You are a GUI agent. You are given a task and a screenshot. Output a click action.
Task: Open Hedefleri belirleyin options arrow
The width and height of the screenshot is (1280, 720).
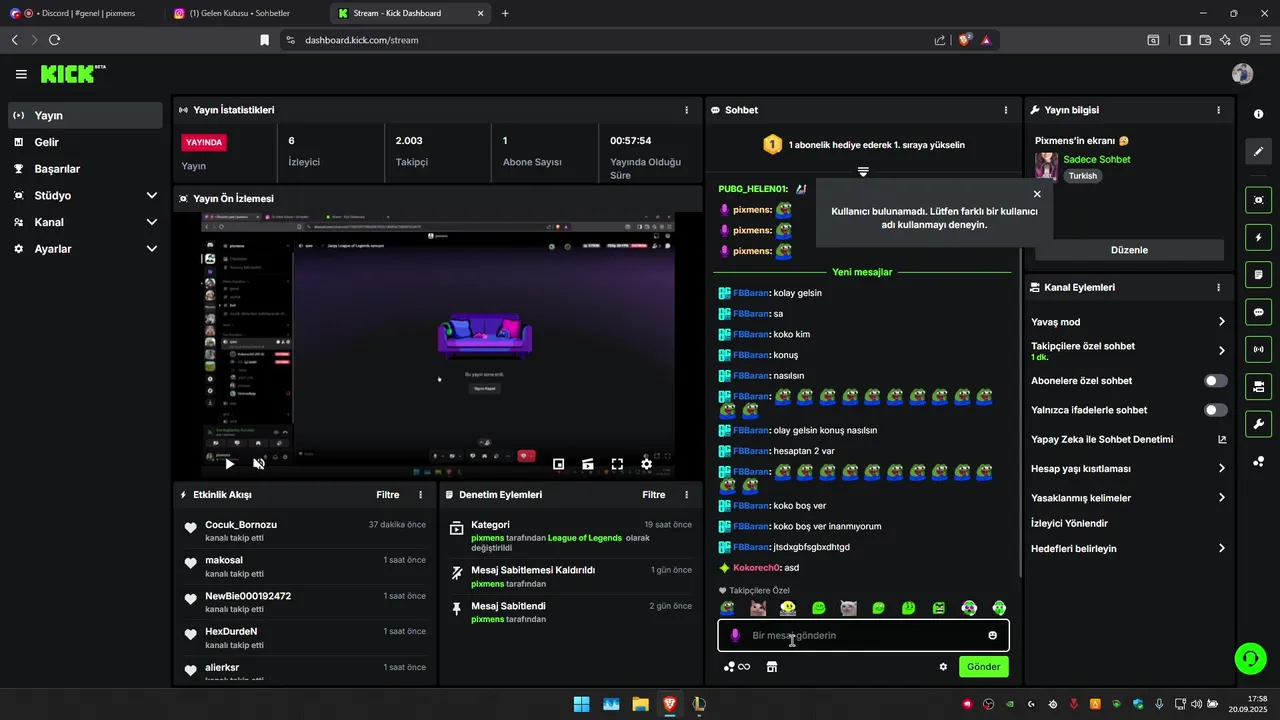1222,548
